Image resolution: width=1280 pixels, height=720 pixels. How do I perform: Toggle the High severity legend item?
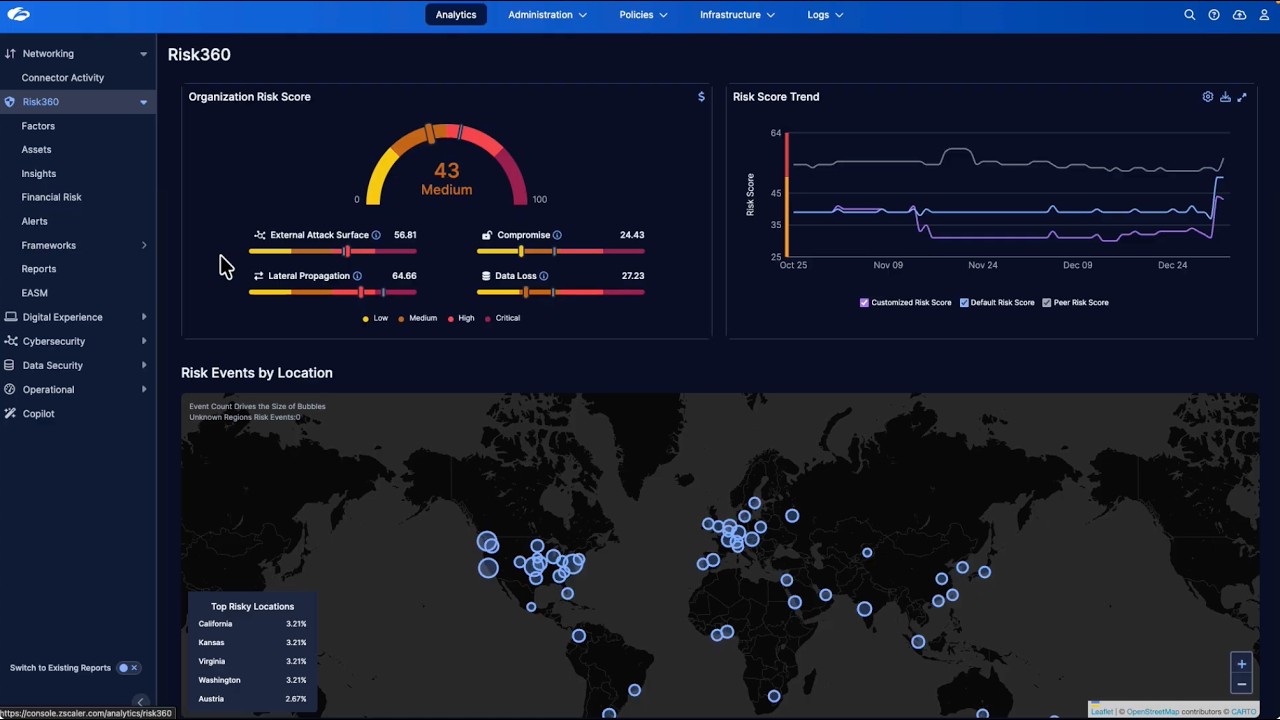[461, 318]
